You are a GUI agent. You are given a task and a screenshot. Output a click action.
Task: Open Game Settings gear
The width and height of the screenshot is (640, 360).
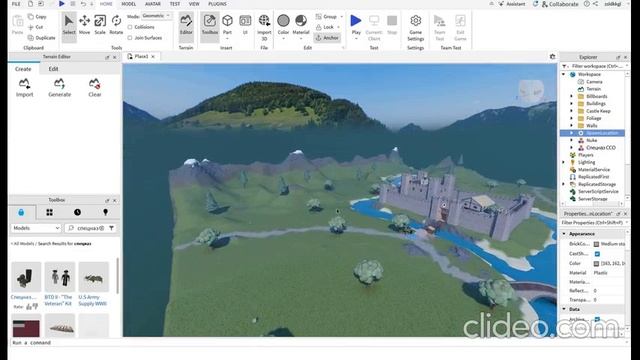pos(416,27)
